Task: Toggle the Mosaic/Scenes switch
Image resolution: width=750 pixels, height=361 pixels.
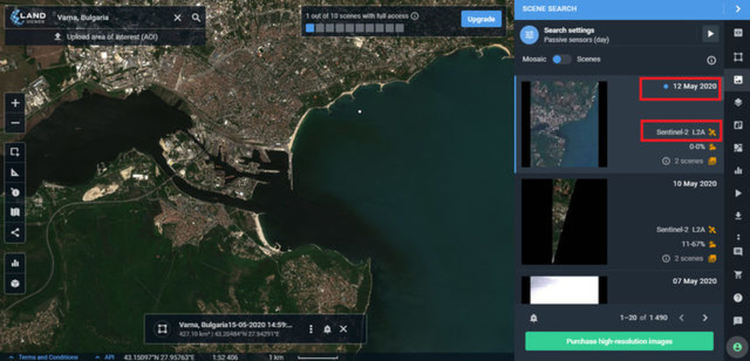Action: tap(562, 60)
